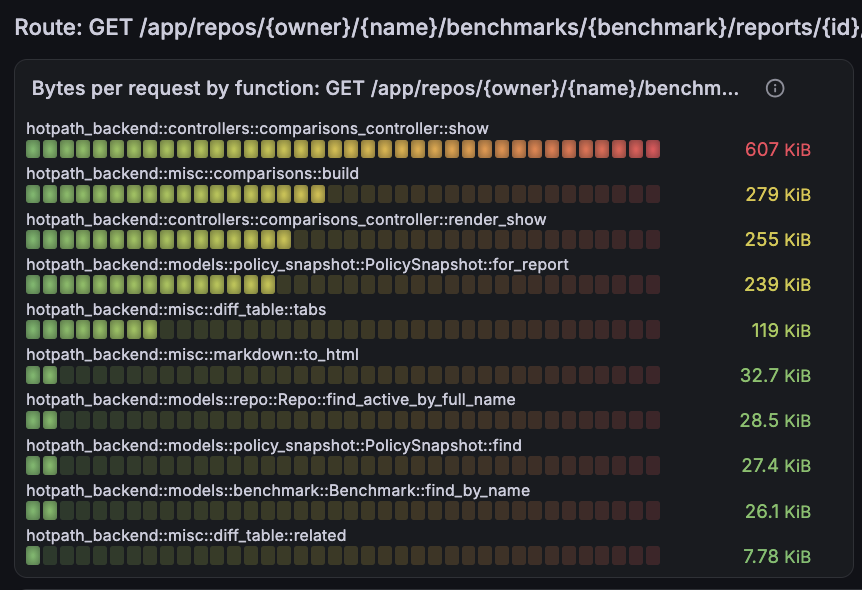Click the 27.4 KiB value

click(x=776, y=465)
